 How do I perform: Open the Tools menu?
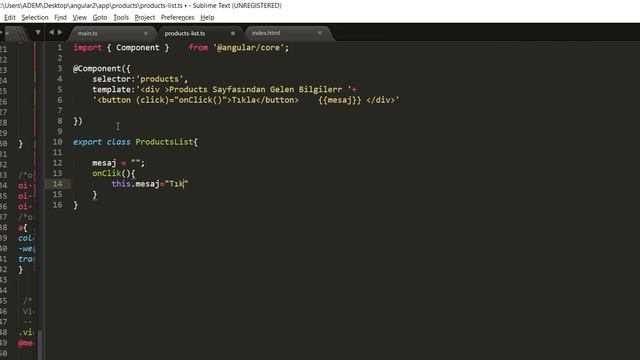tap(121, 18)
